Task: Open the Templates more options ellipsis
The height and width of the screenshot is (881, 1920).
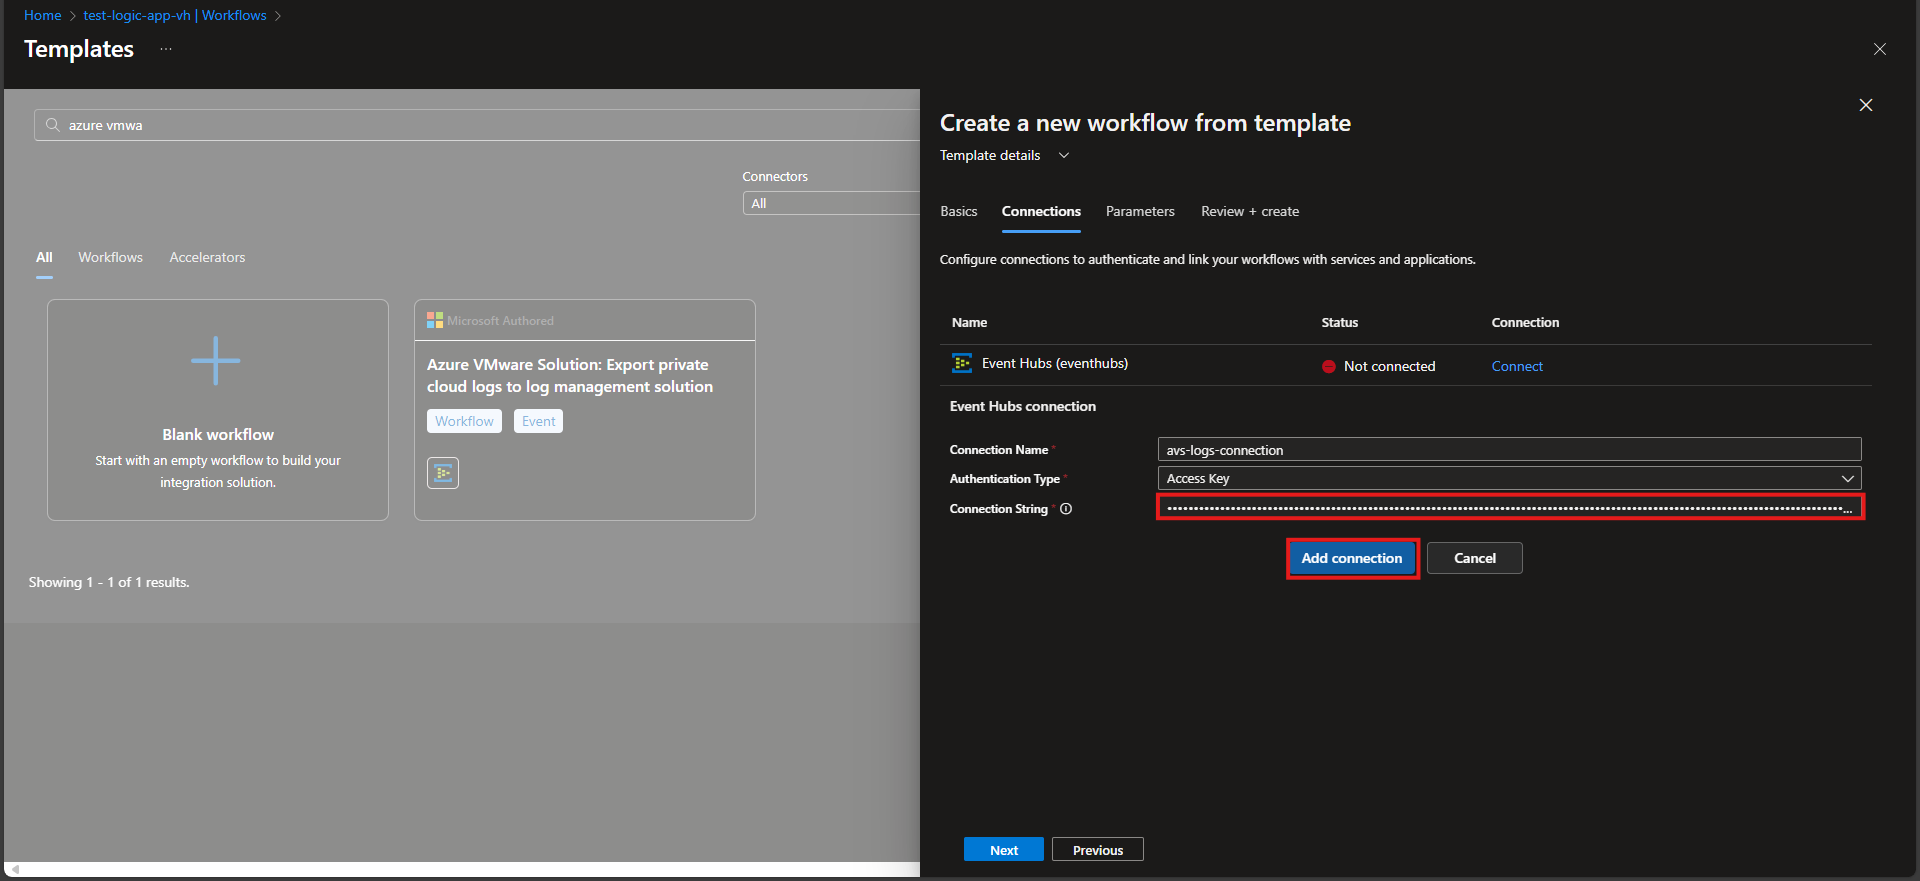Action: click(166, 49)
